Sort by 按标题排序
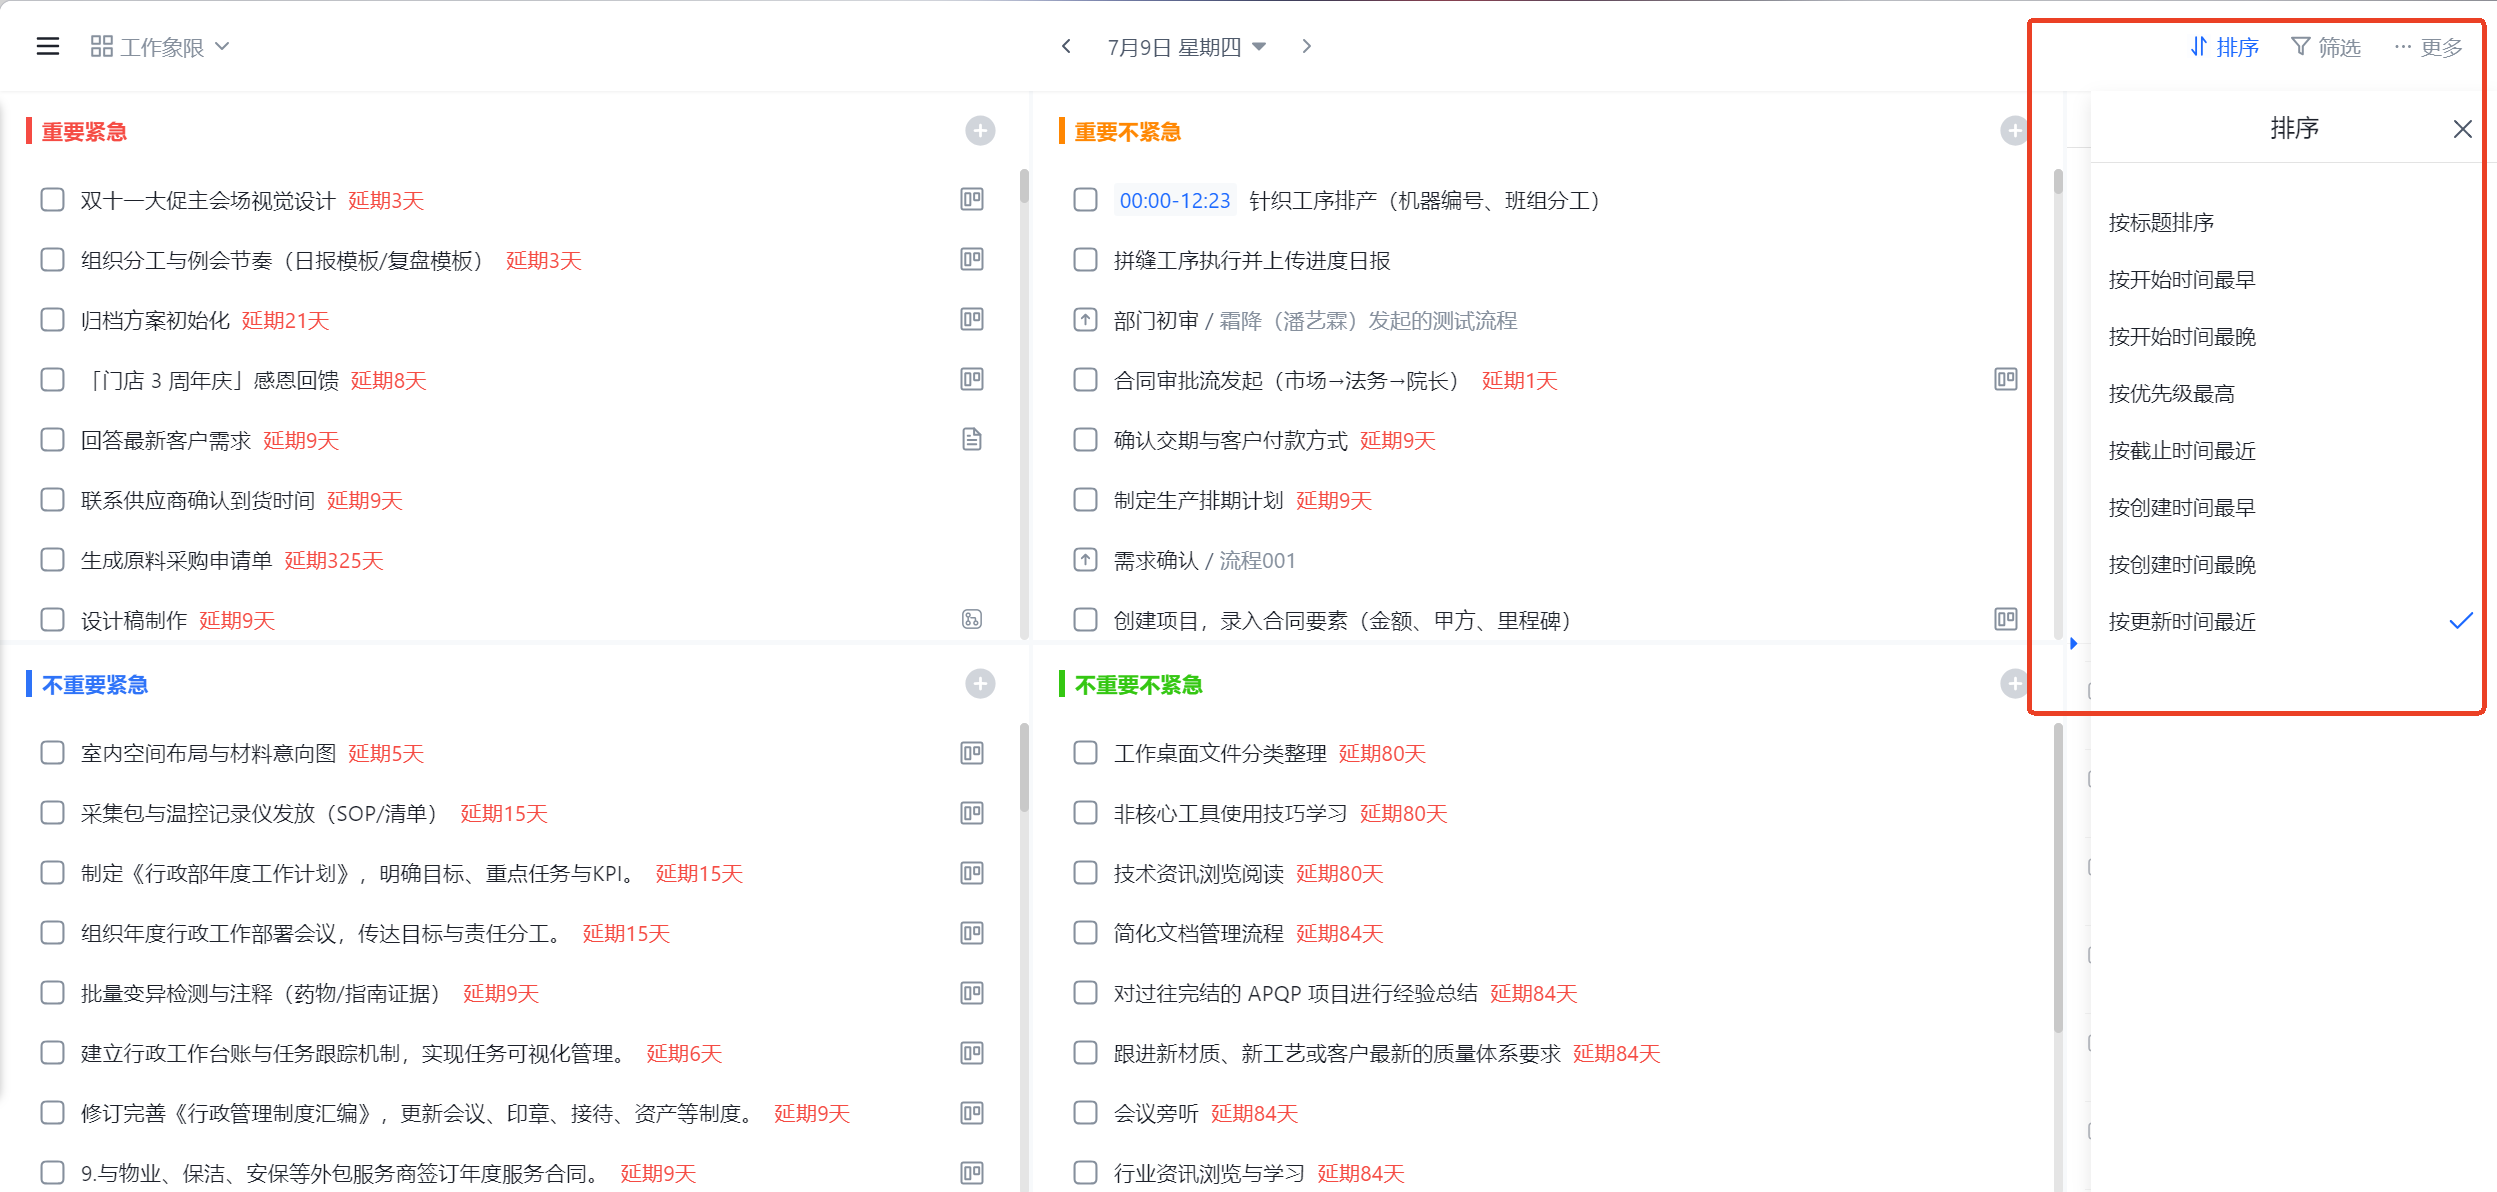The width and height of the screenshot is (2497, 1192). pyautogui.click(x=2161, y=223)
